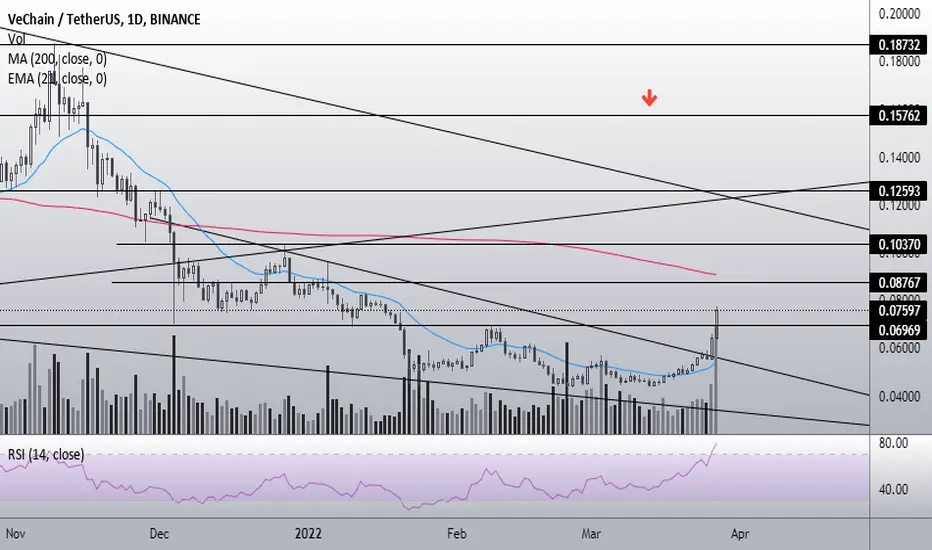Image resolution: width=932 pixels, height=550 pixels.
Task: Click the 2022 label on time axis
Action: pos(308,533)
